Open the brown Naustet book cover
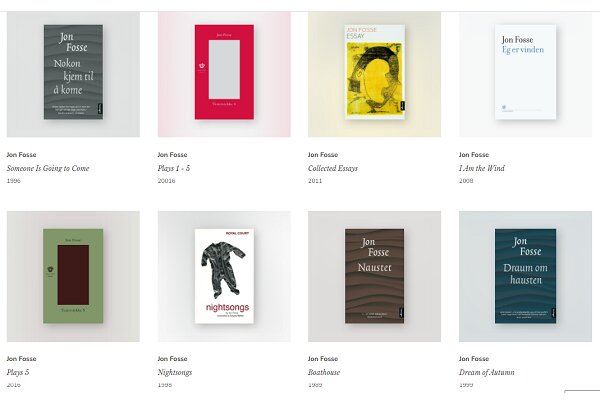600x400 pixels. click(x=374, y=276)
